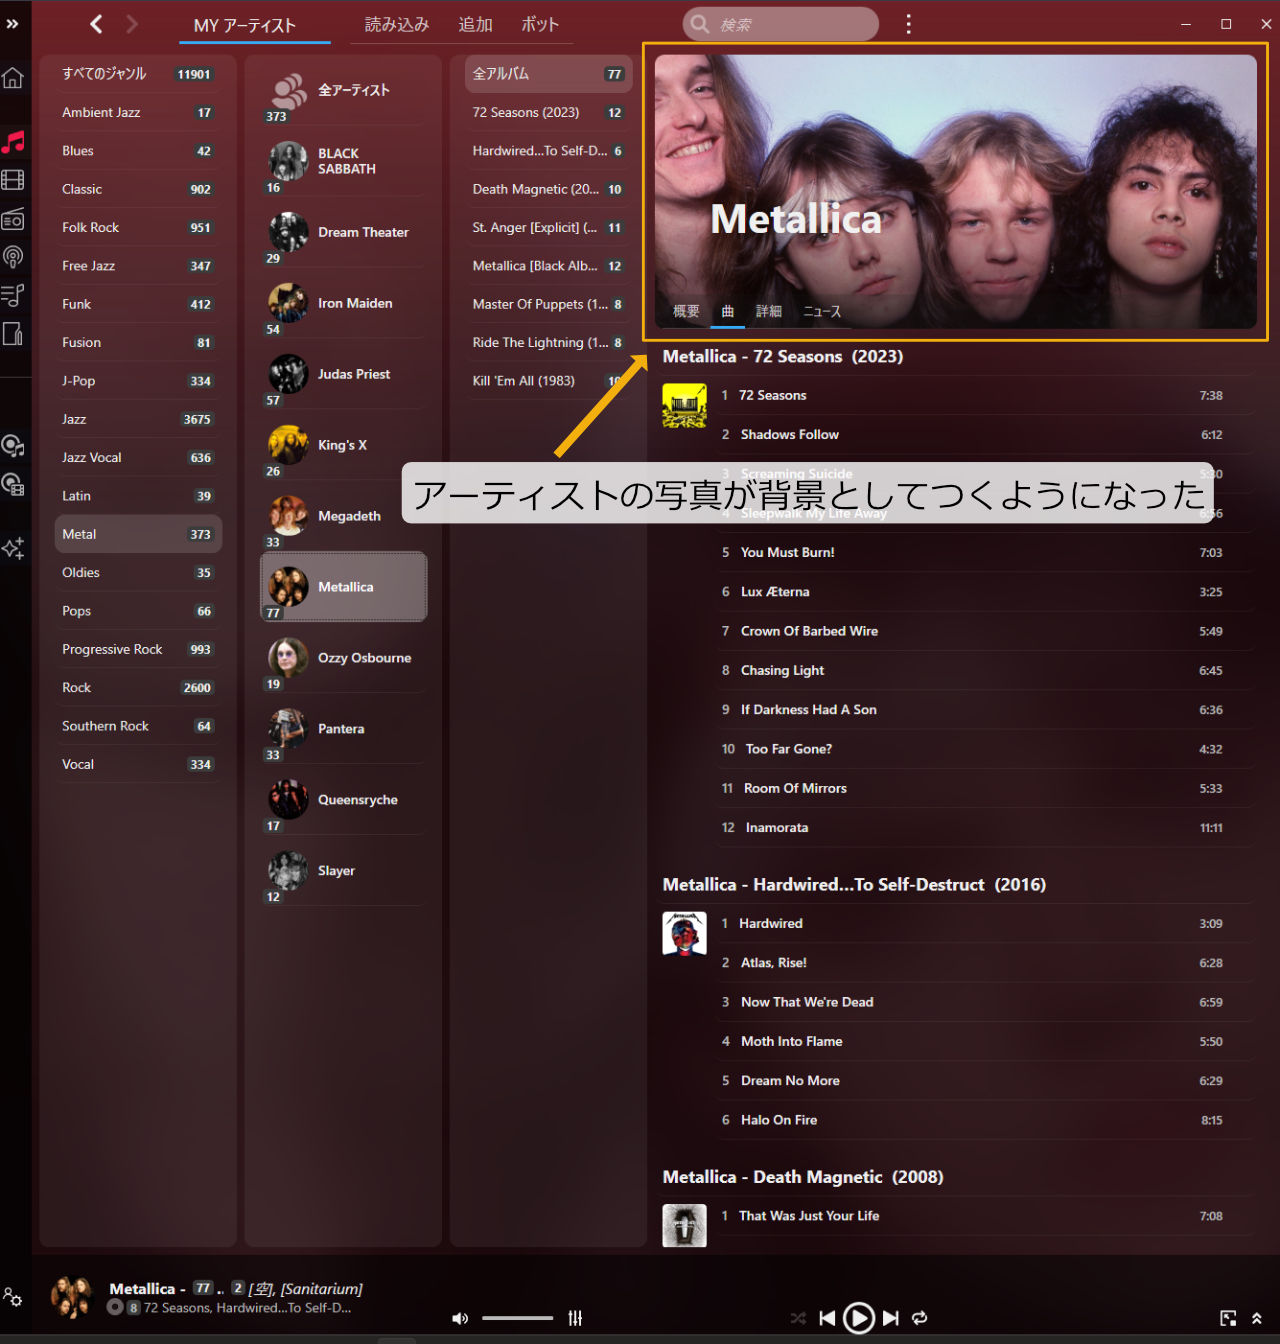Select the Progressive Rock genre
Image resolution: width=1280 pixels, height=1344 pixels.
(x=138, y=649)
